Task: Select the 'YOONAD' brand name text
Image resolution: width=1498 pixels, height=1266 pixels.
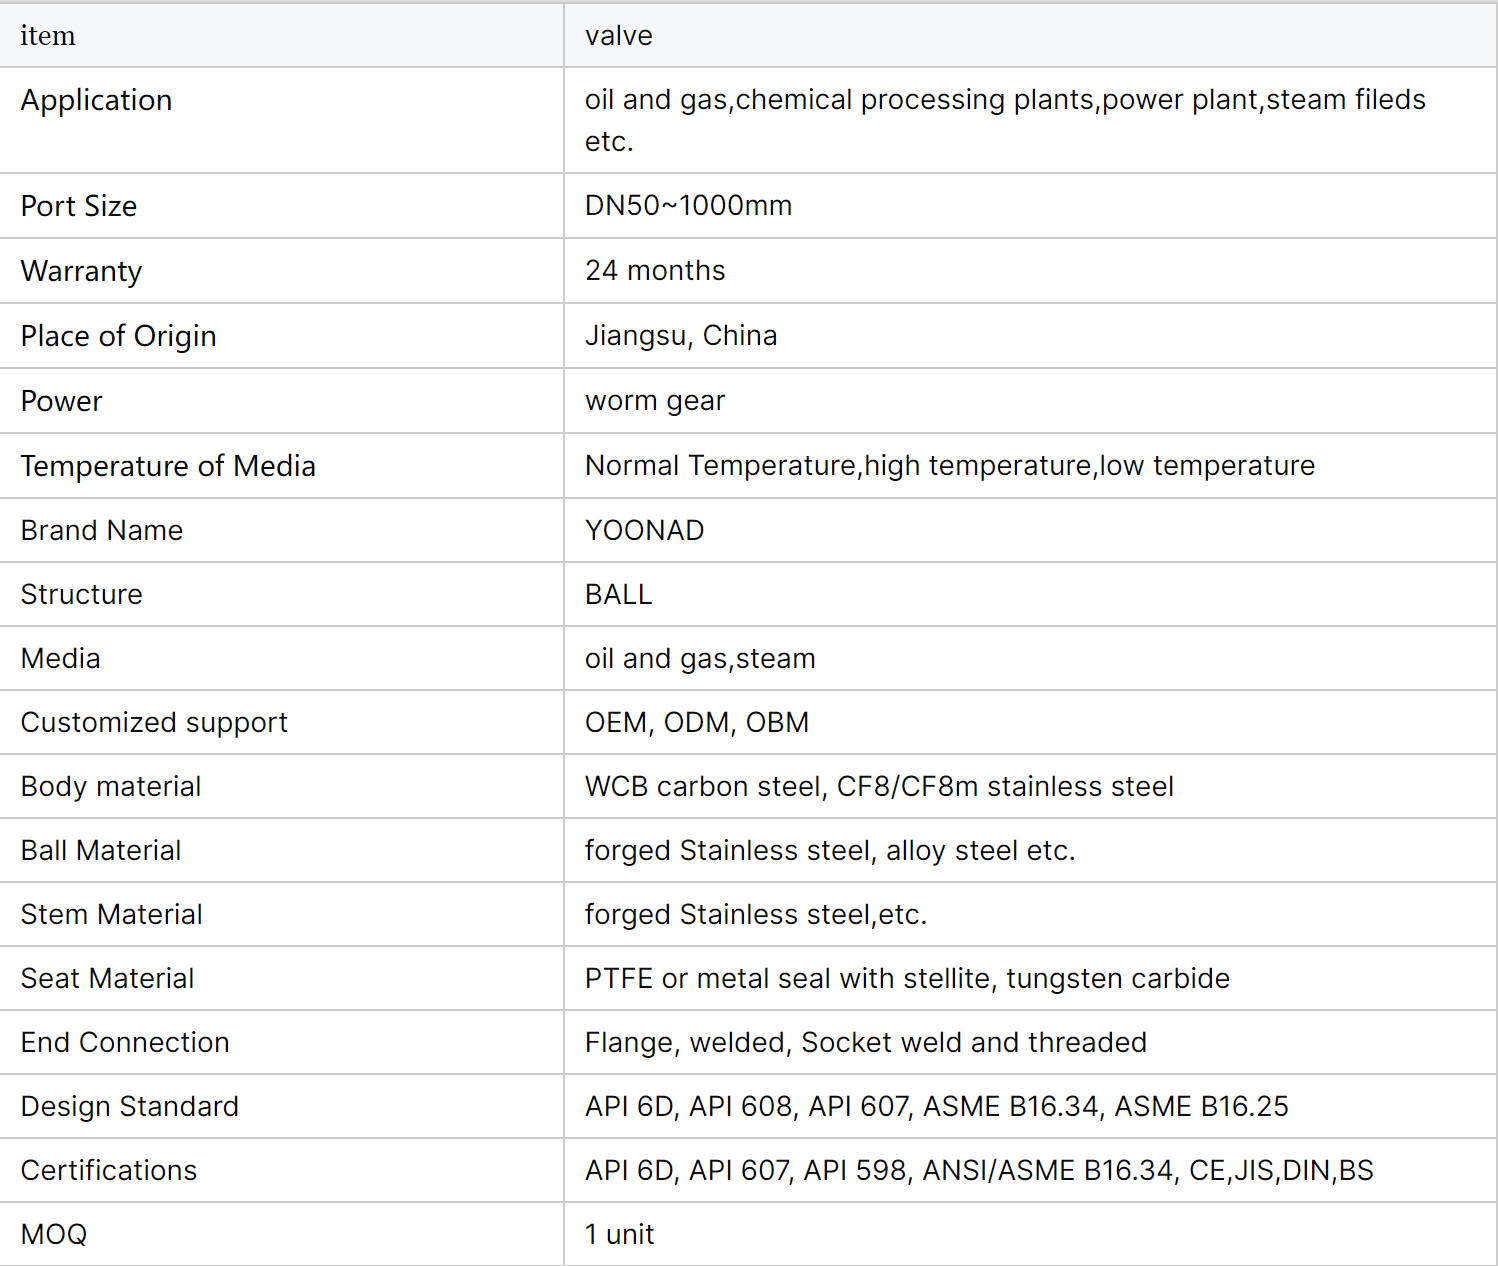Action: tap(644, 530)
